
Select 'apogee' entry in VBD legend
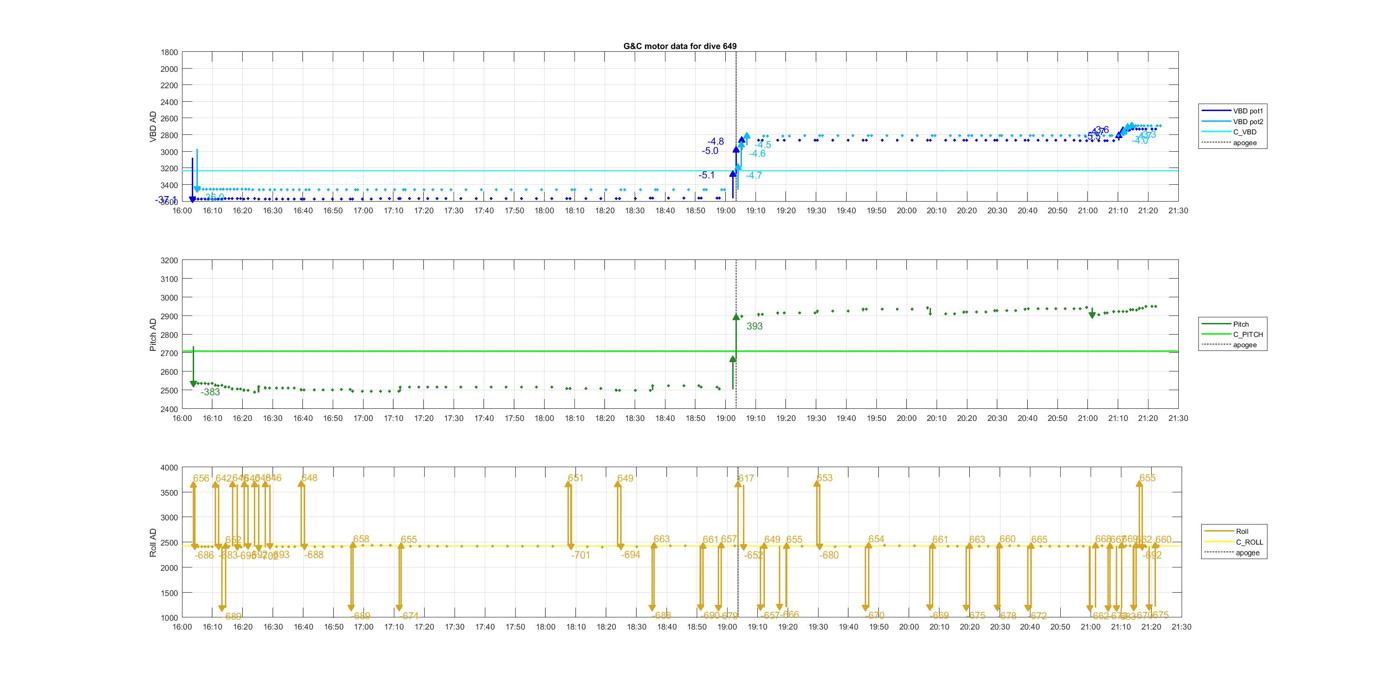[1231, 143]
